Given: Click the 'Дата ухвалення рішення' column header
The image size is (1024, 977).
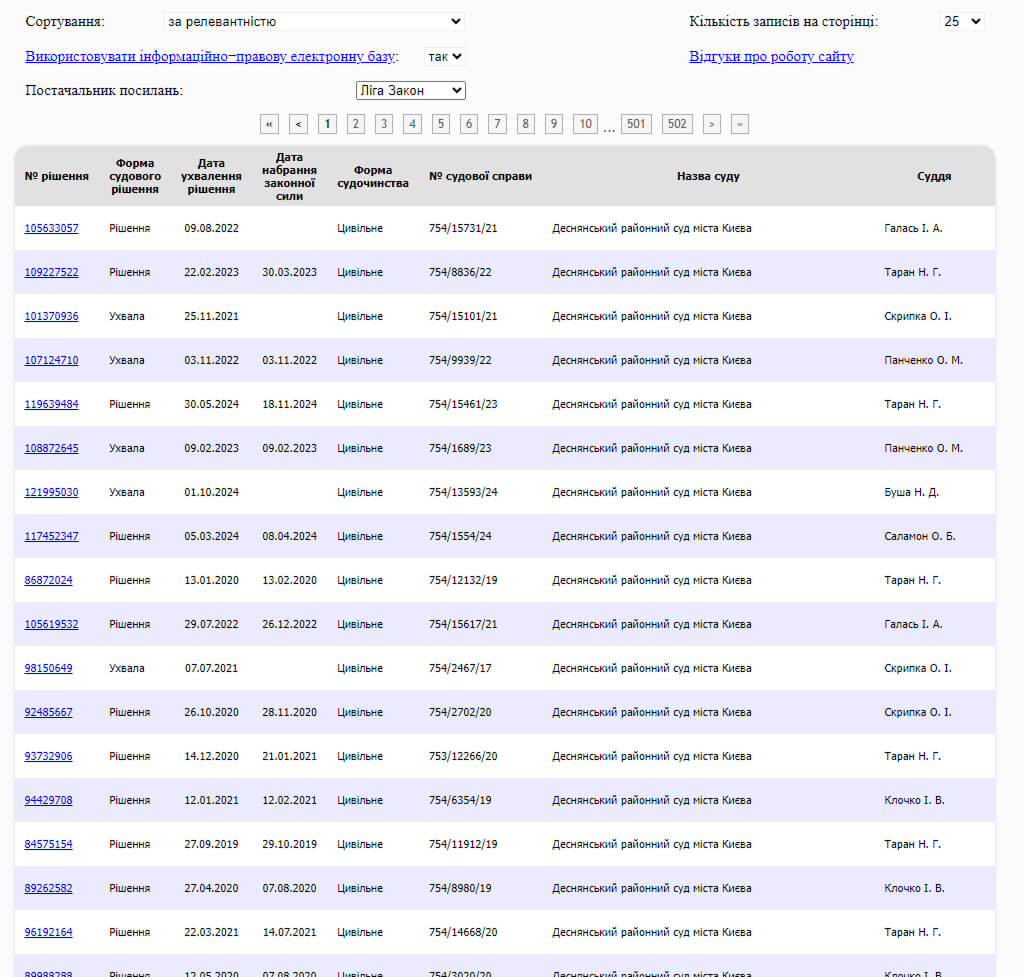Looking at the screenshot, I should tap(212, 176).
